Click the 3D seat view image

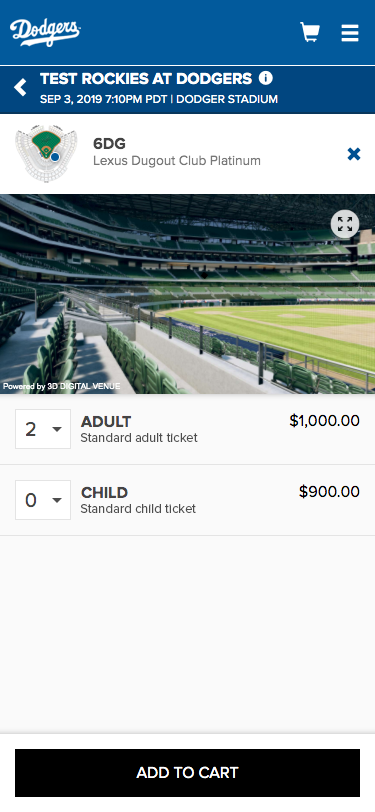[188, 294]
